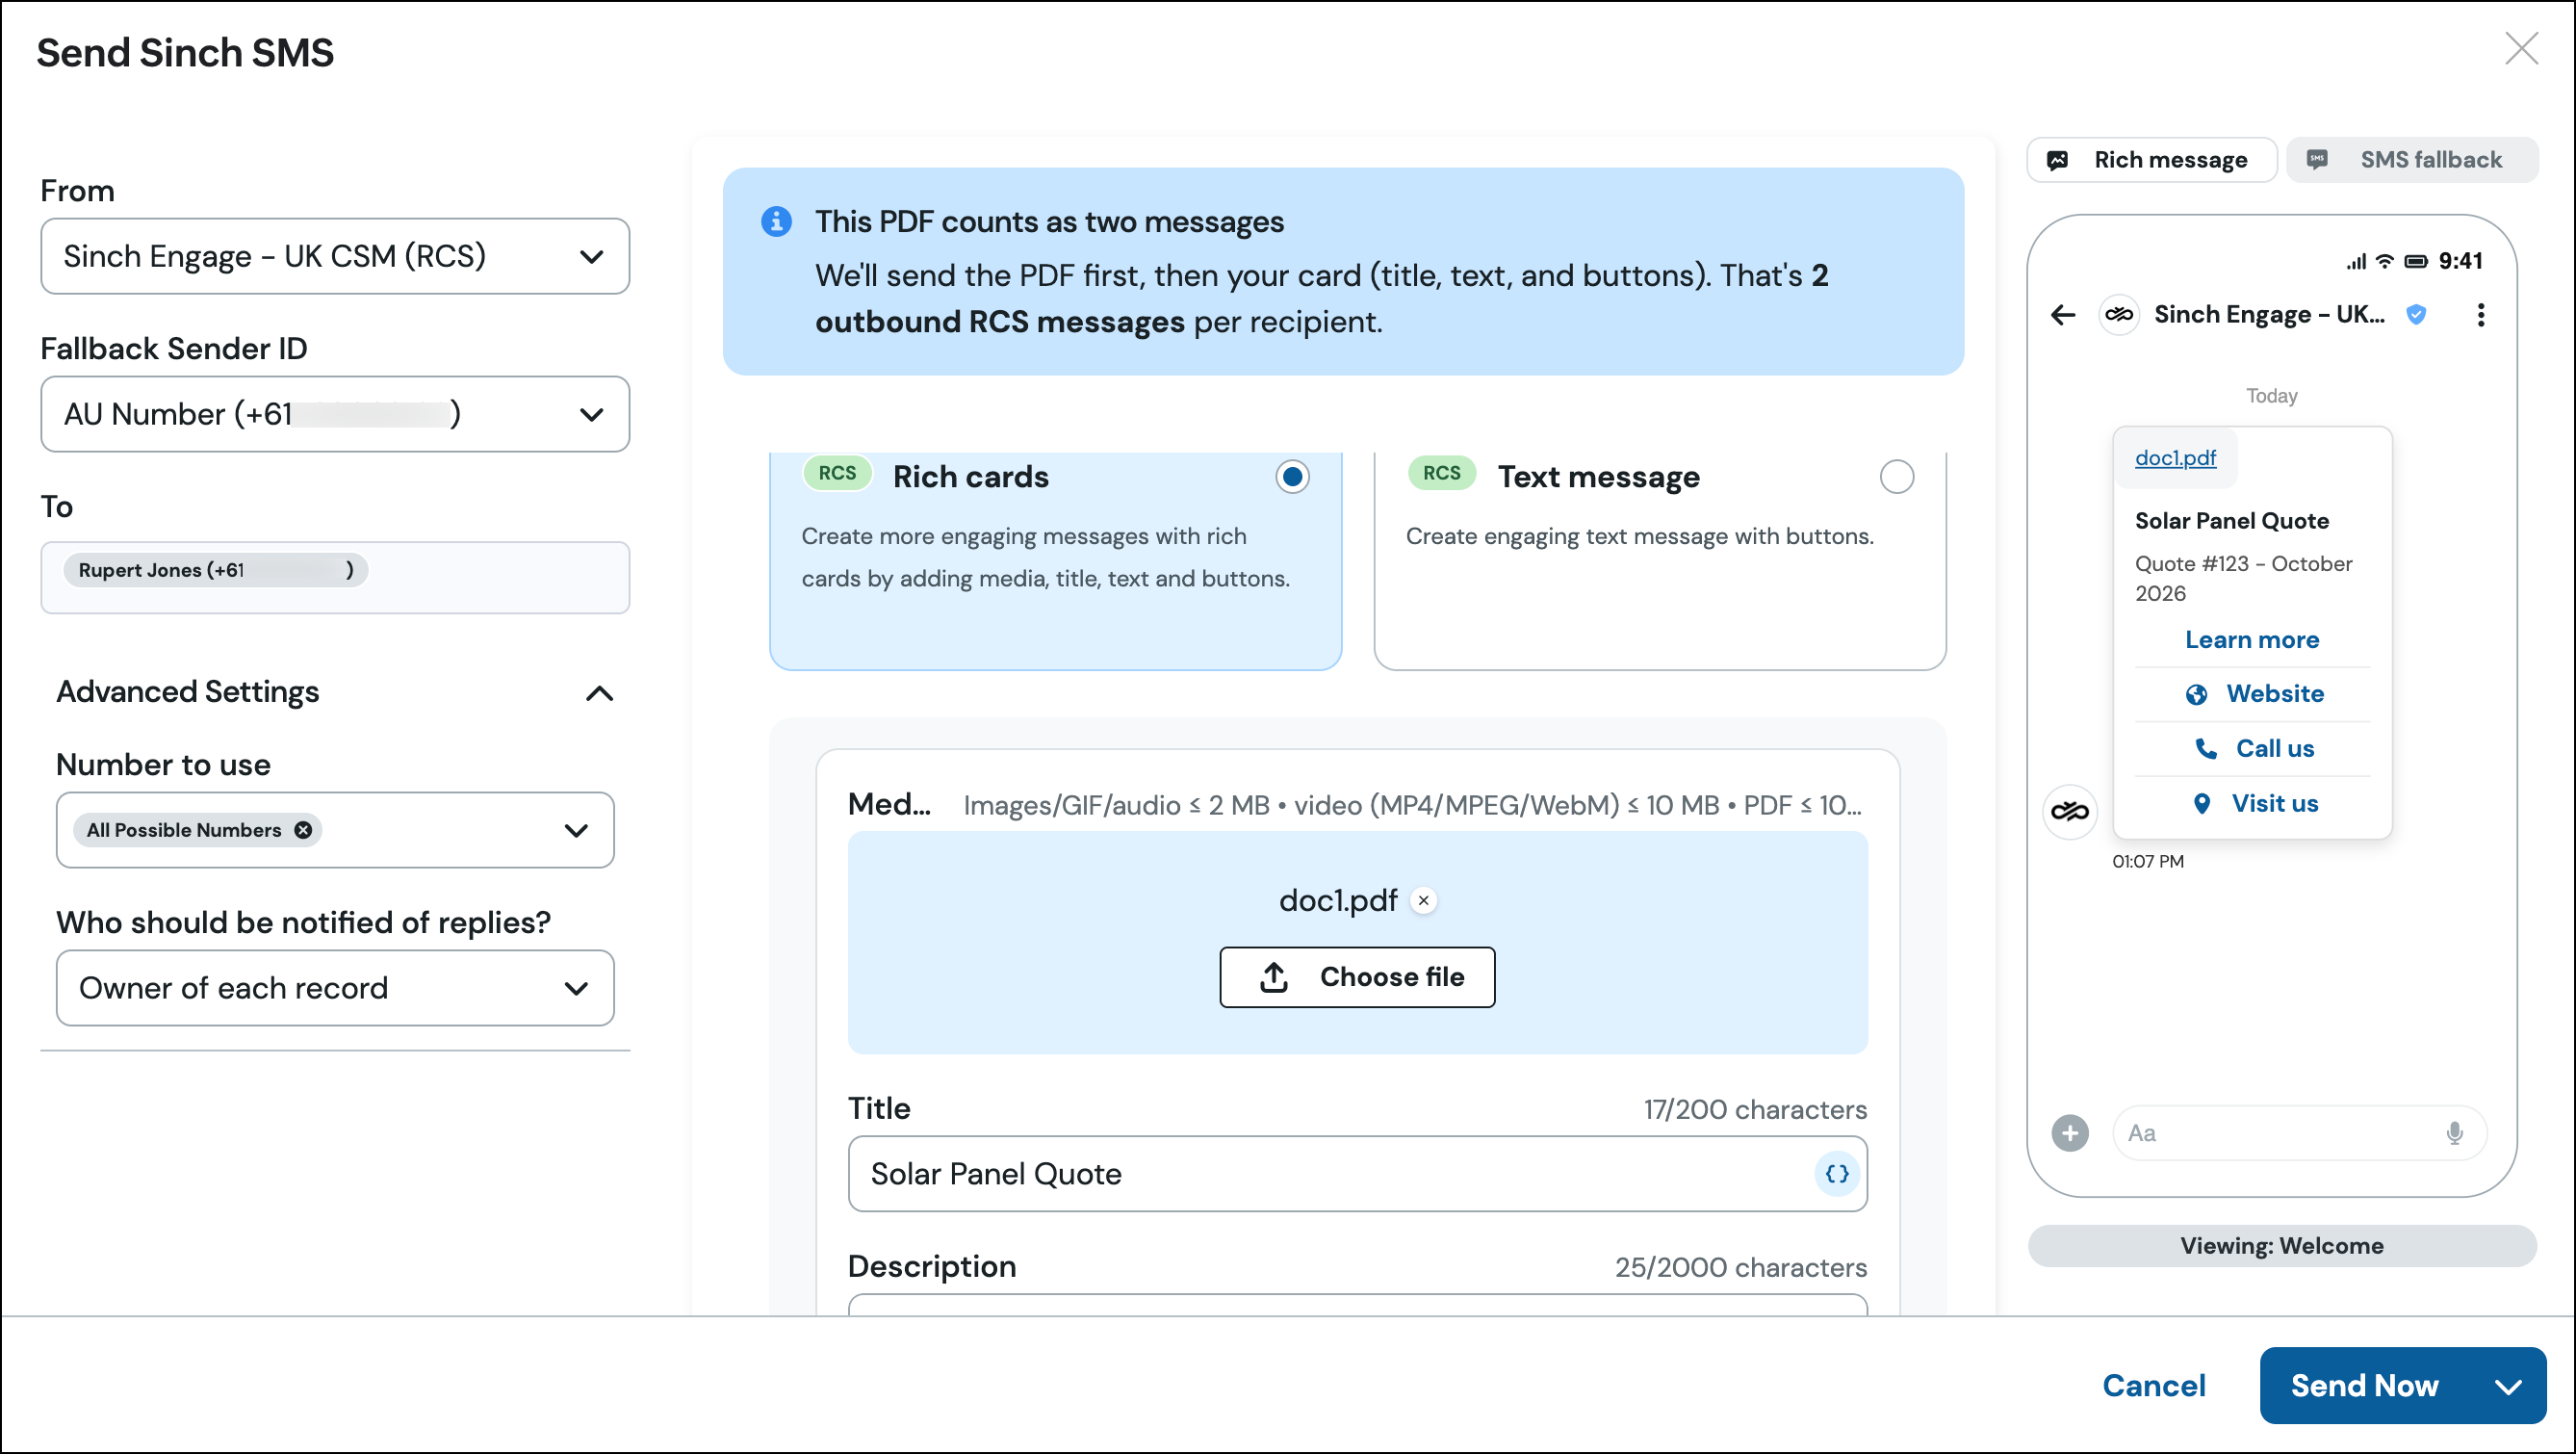This screenshot has height=1454, width=2576.
Task: Remove doc1.pdf with the small x icon
Action: (x=1423, y=900)
